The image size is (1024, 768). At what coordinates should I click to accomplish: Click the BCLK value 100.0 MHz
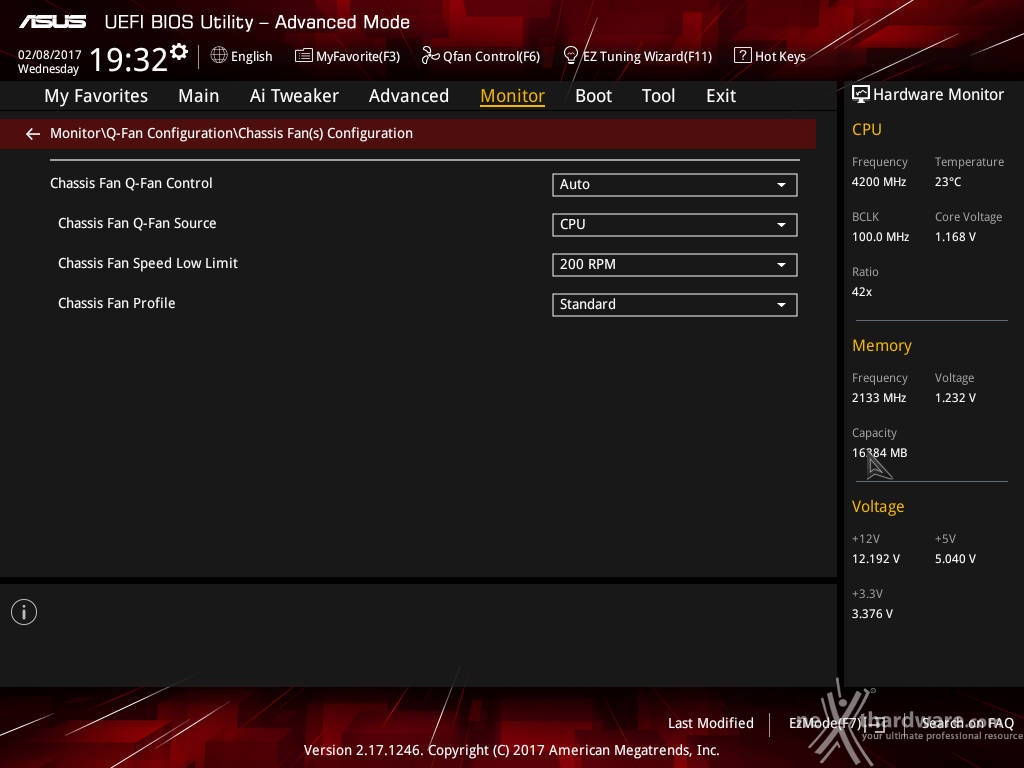880,237
